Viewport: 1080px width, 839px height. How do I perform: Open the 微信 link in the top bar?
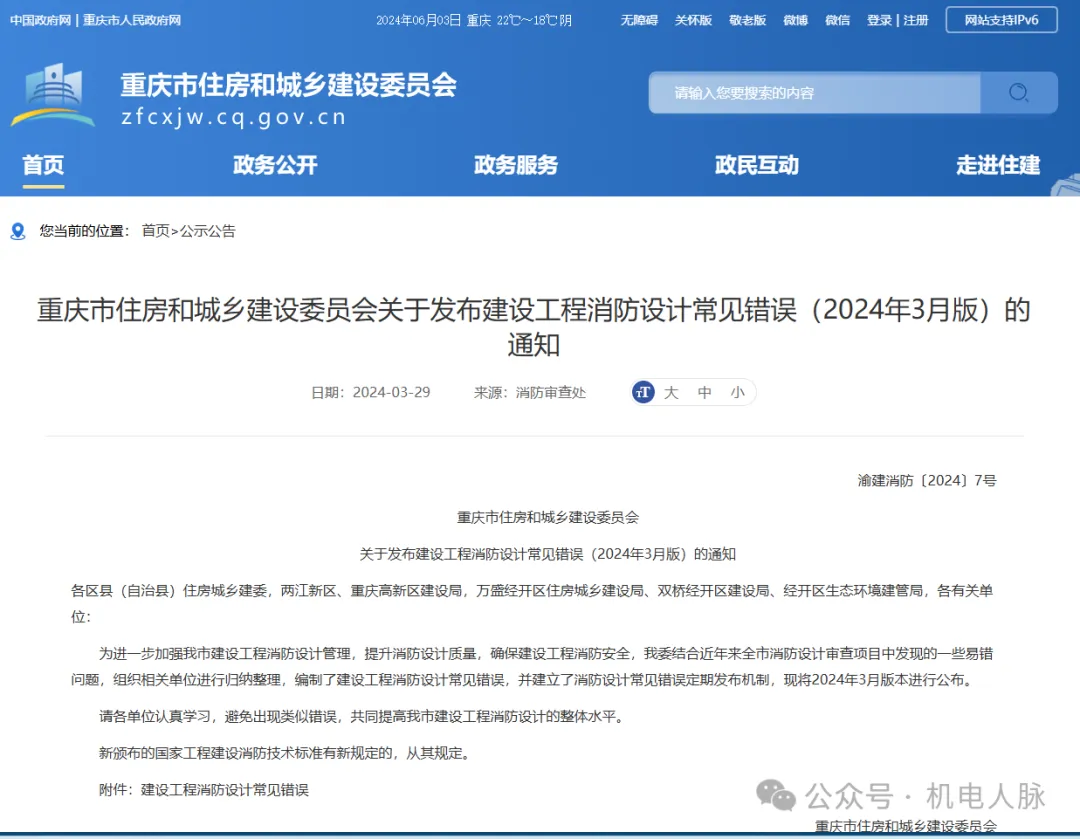click(x=837, y=20)
